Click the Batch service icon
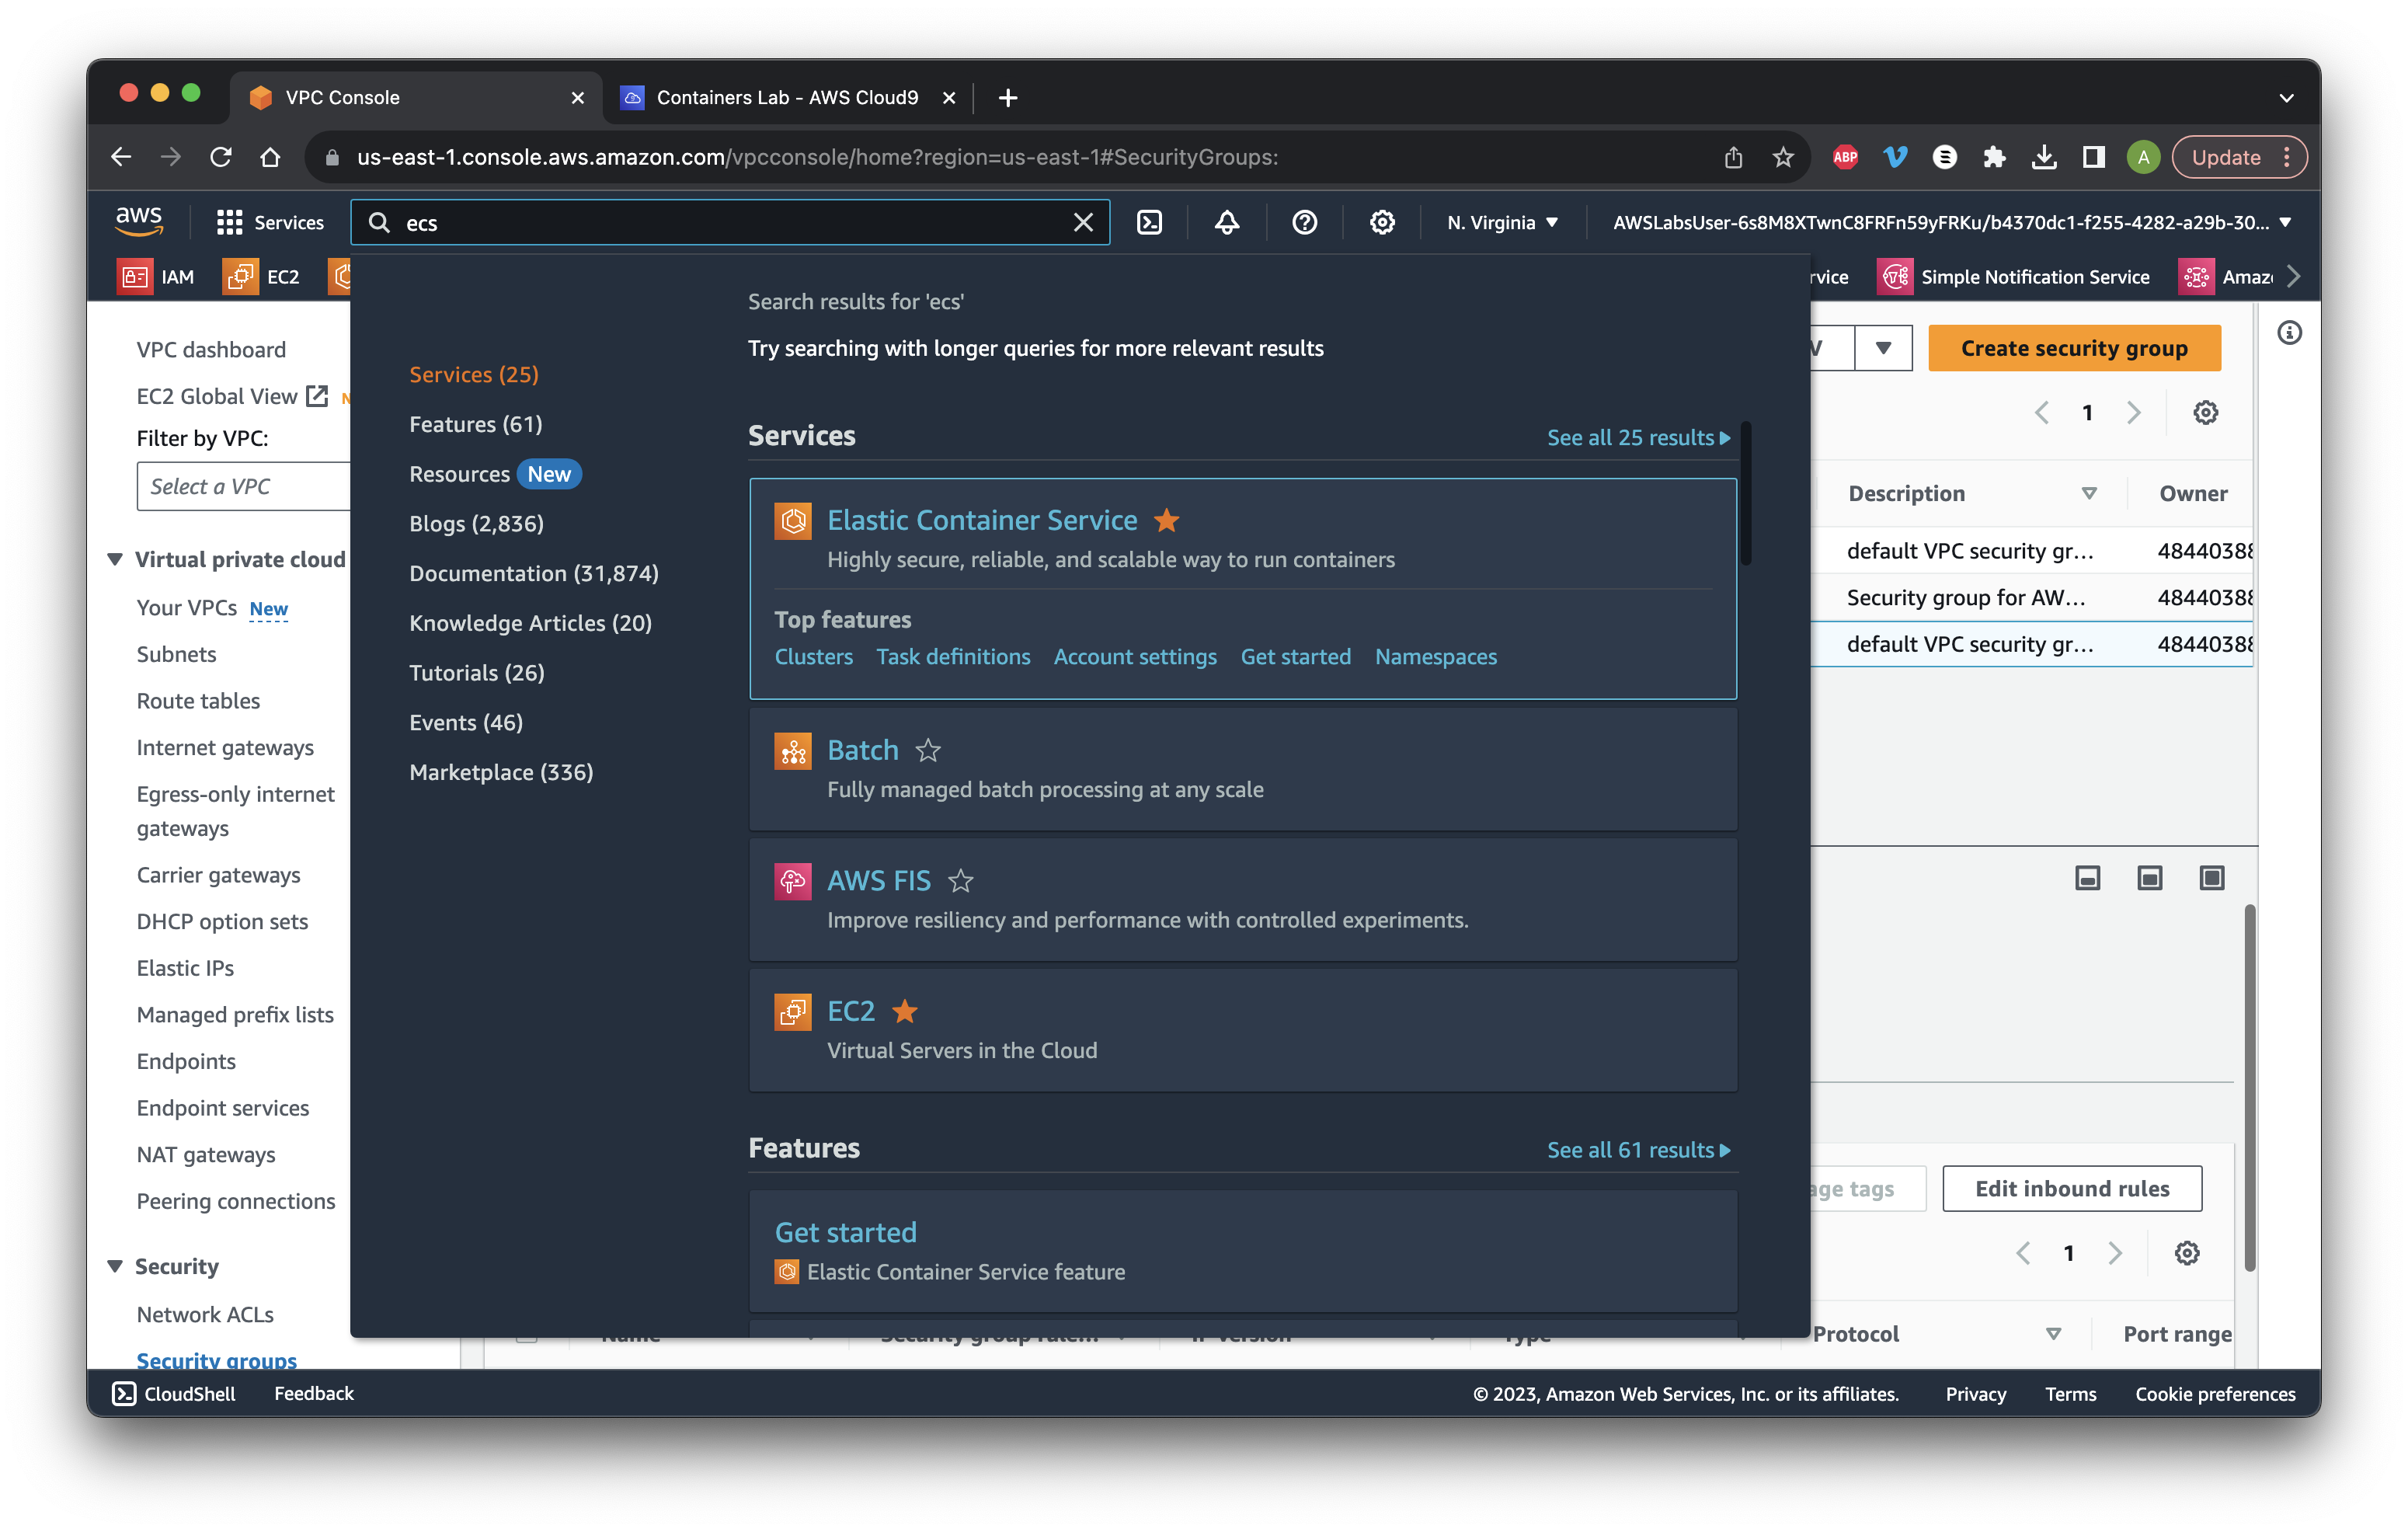 [793, 751]
